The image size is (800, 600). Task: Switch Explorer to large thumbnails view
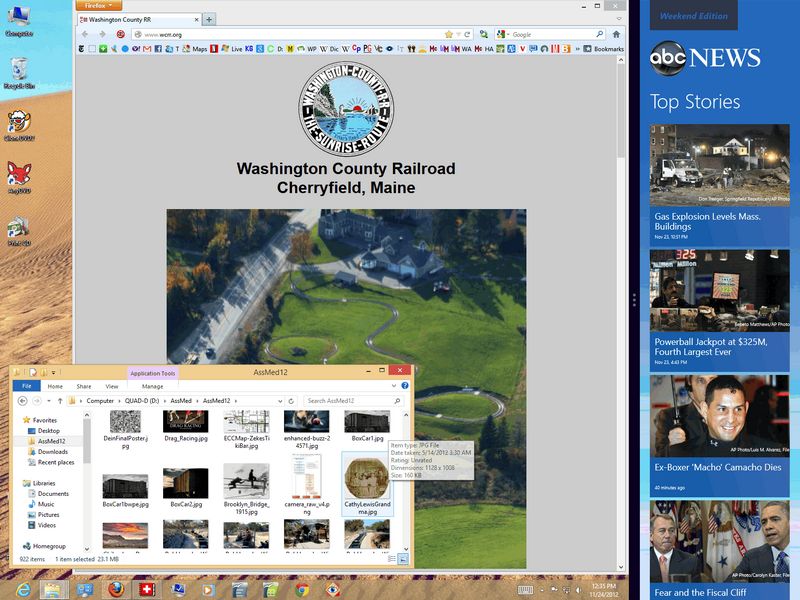pos(403,559)
